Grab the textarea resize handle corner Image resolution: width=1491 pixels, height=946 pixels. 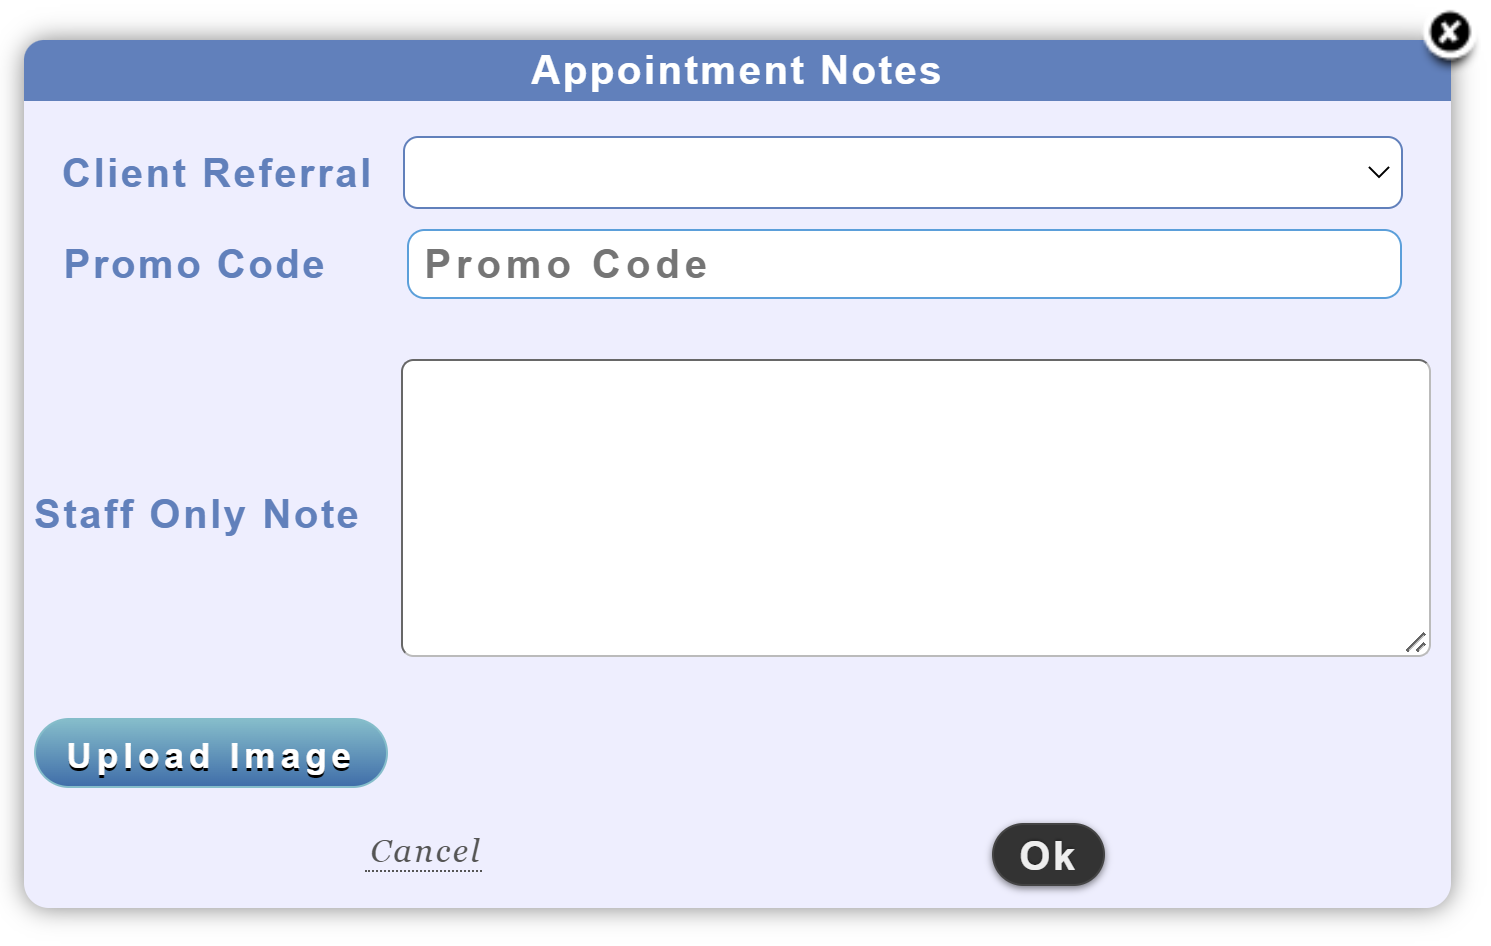coord(1416,642)
